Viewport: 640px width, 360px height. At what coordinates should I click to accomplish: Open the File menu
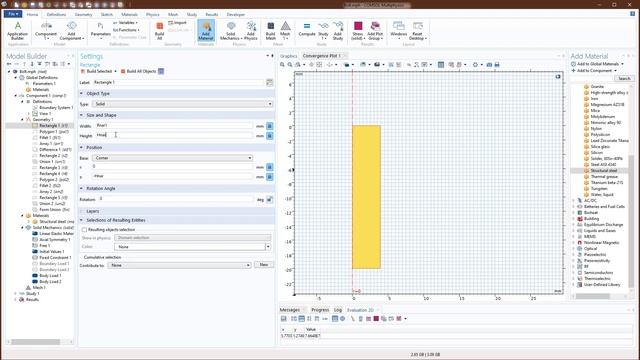13,14
